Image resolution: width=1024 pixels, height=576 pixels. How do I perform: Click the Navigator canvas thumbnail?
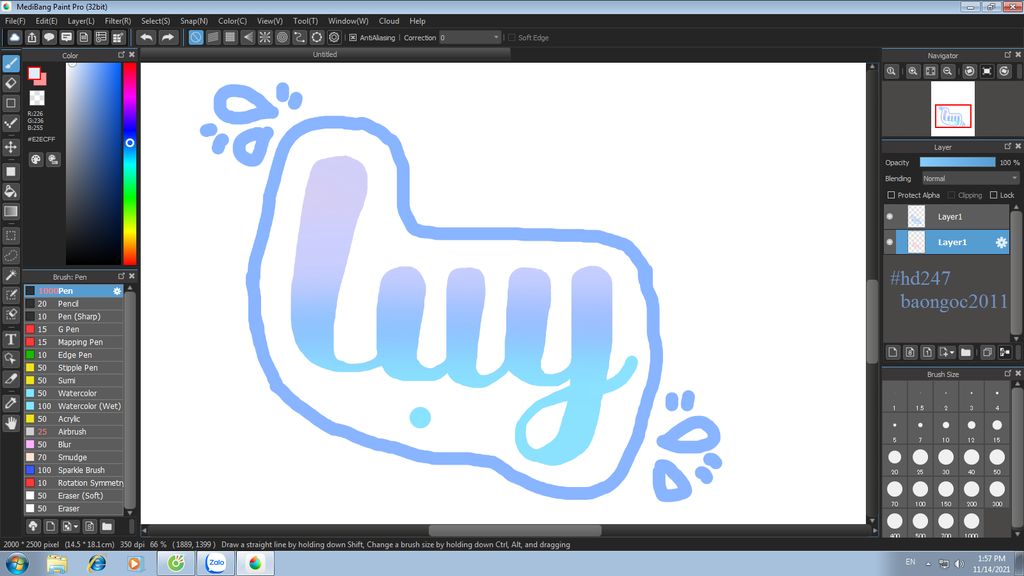click(x=952, y=109)
